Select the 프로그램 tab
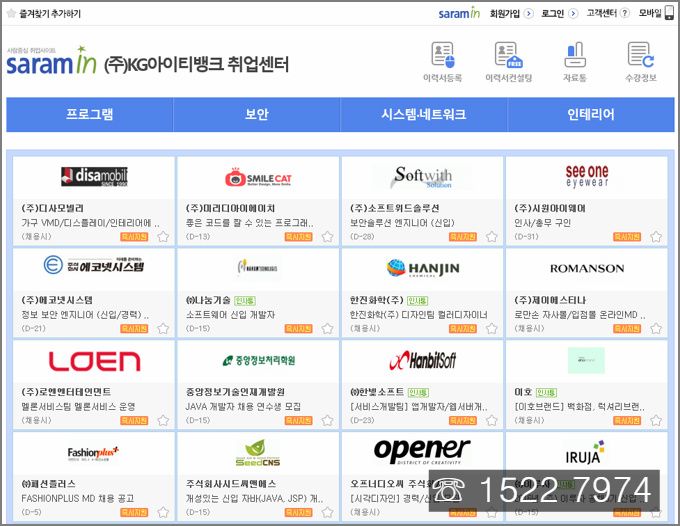Screen dimensions: 680x526 tap(90, 114)
